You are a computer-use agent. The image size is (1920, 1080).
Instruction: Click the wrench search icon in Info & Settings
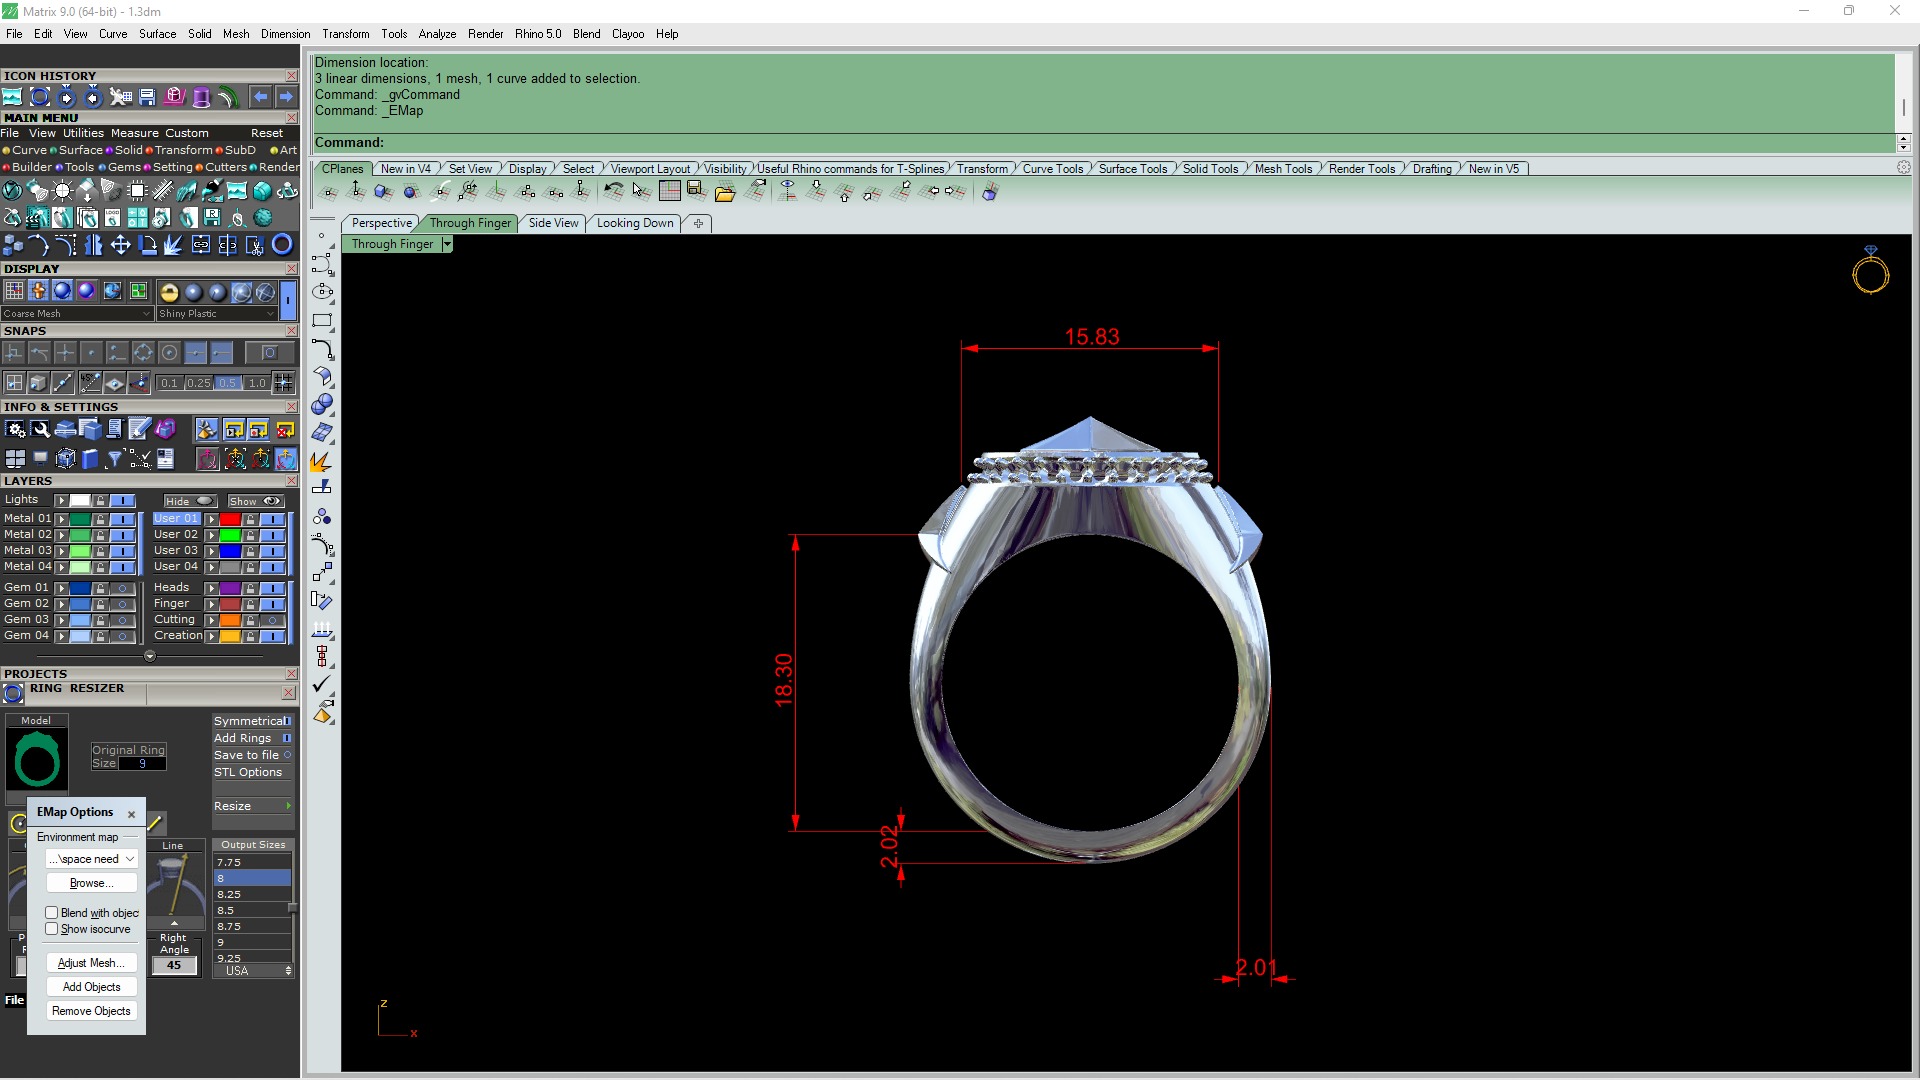(x=40, y=430)
